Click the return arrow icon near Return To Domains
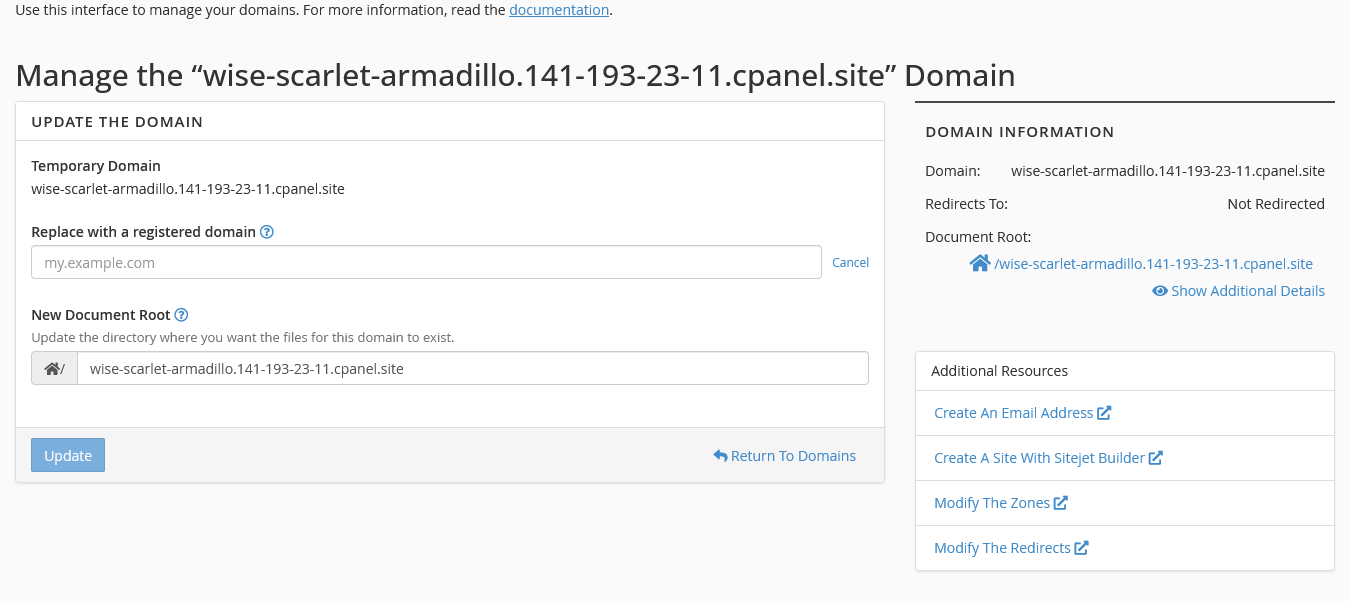1350x601 pixels. click(x=719, y=455)
